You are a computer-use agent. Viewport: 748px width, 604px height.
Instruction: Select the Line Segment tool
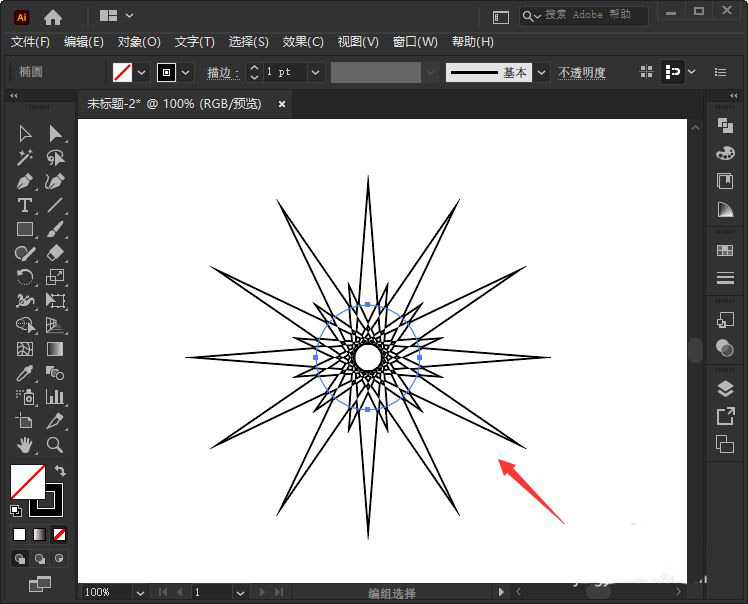(x=55, y=206)
